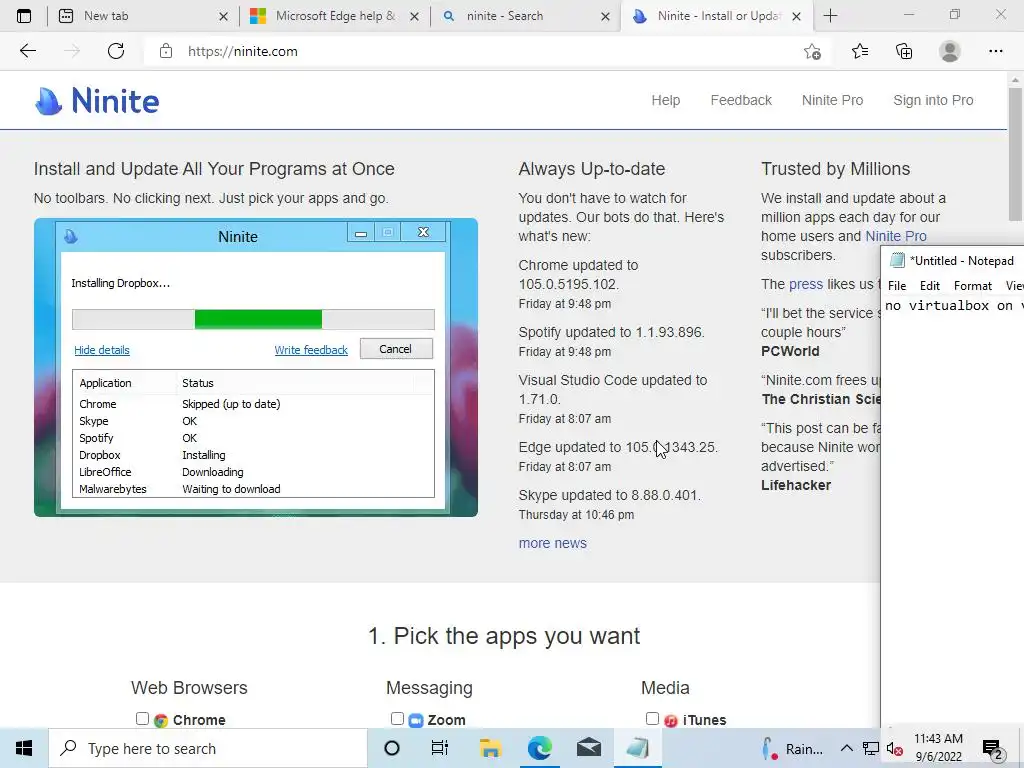Add this page to favorites
The height and width of the screenshot is (768, 1024).
[812, 51]
